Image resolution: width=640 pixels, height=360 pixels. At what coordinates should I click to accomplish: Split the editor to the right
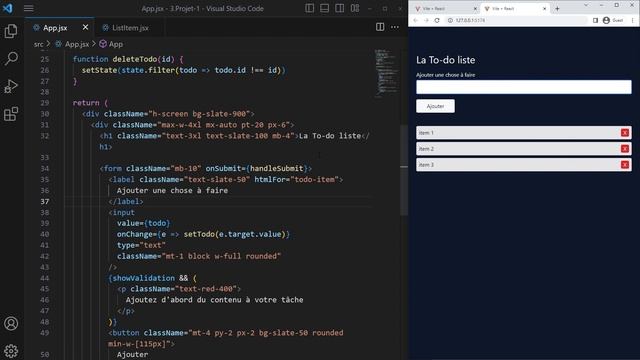click(x=380, y=27)
